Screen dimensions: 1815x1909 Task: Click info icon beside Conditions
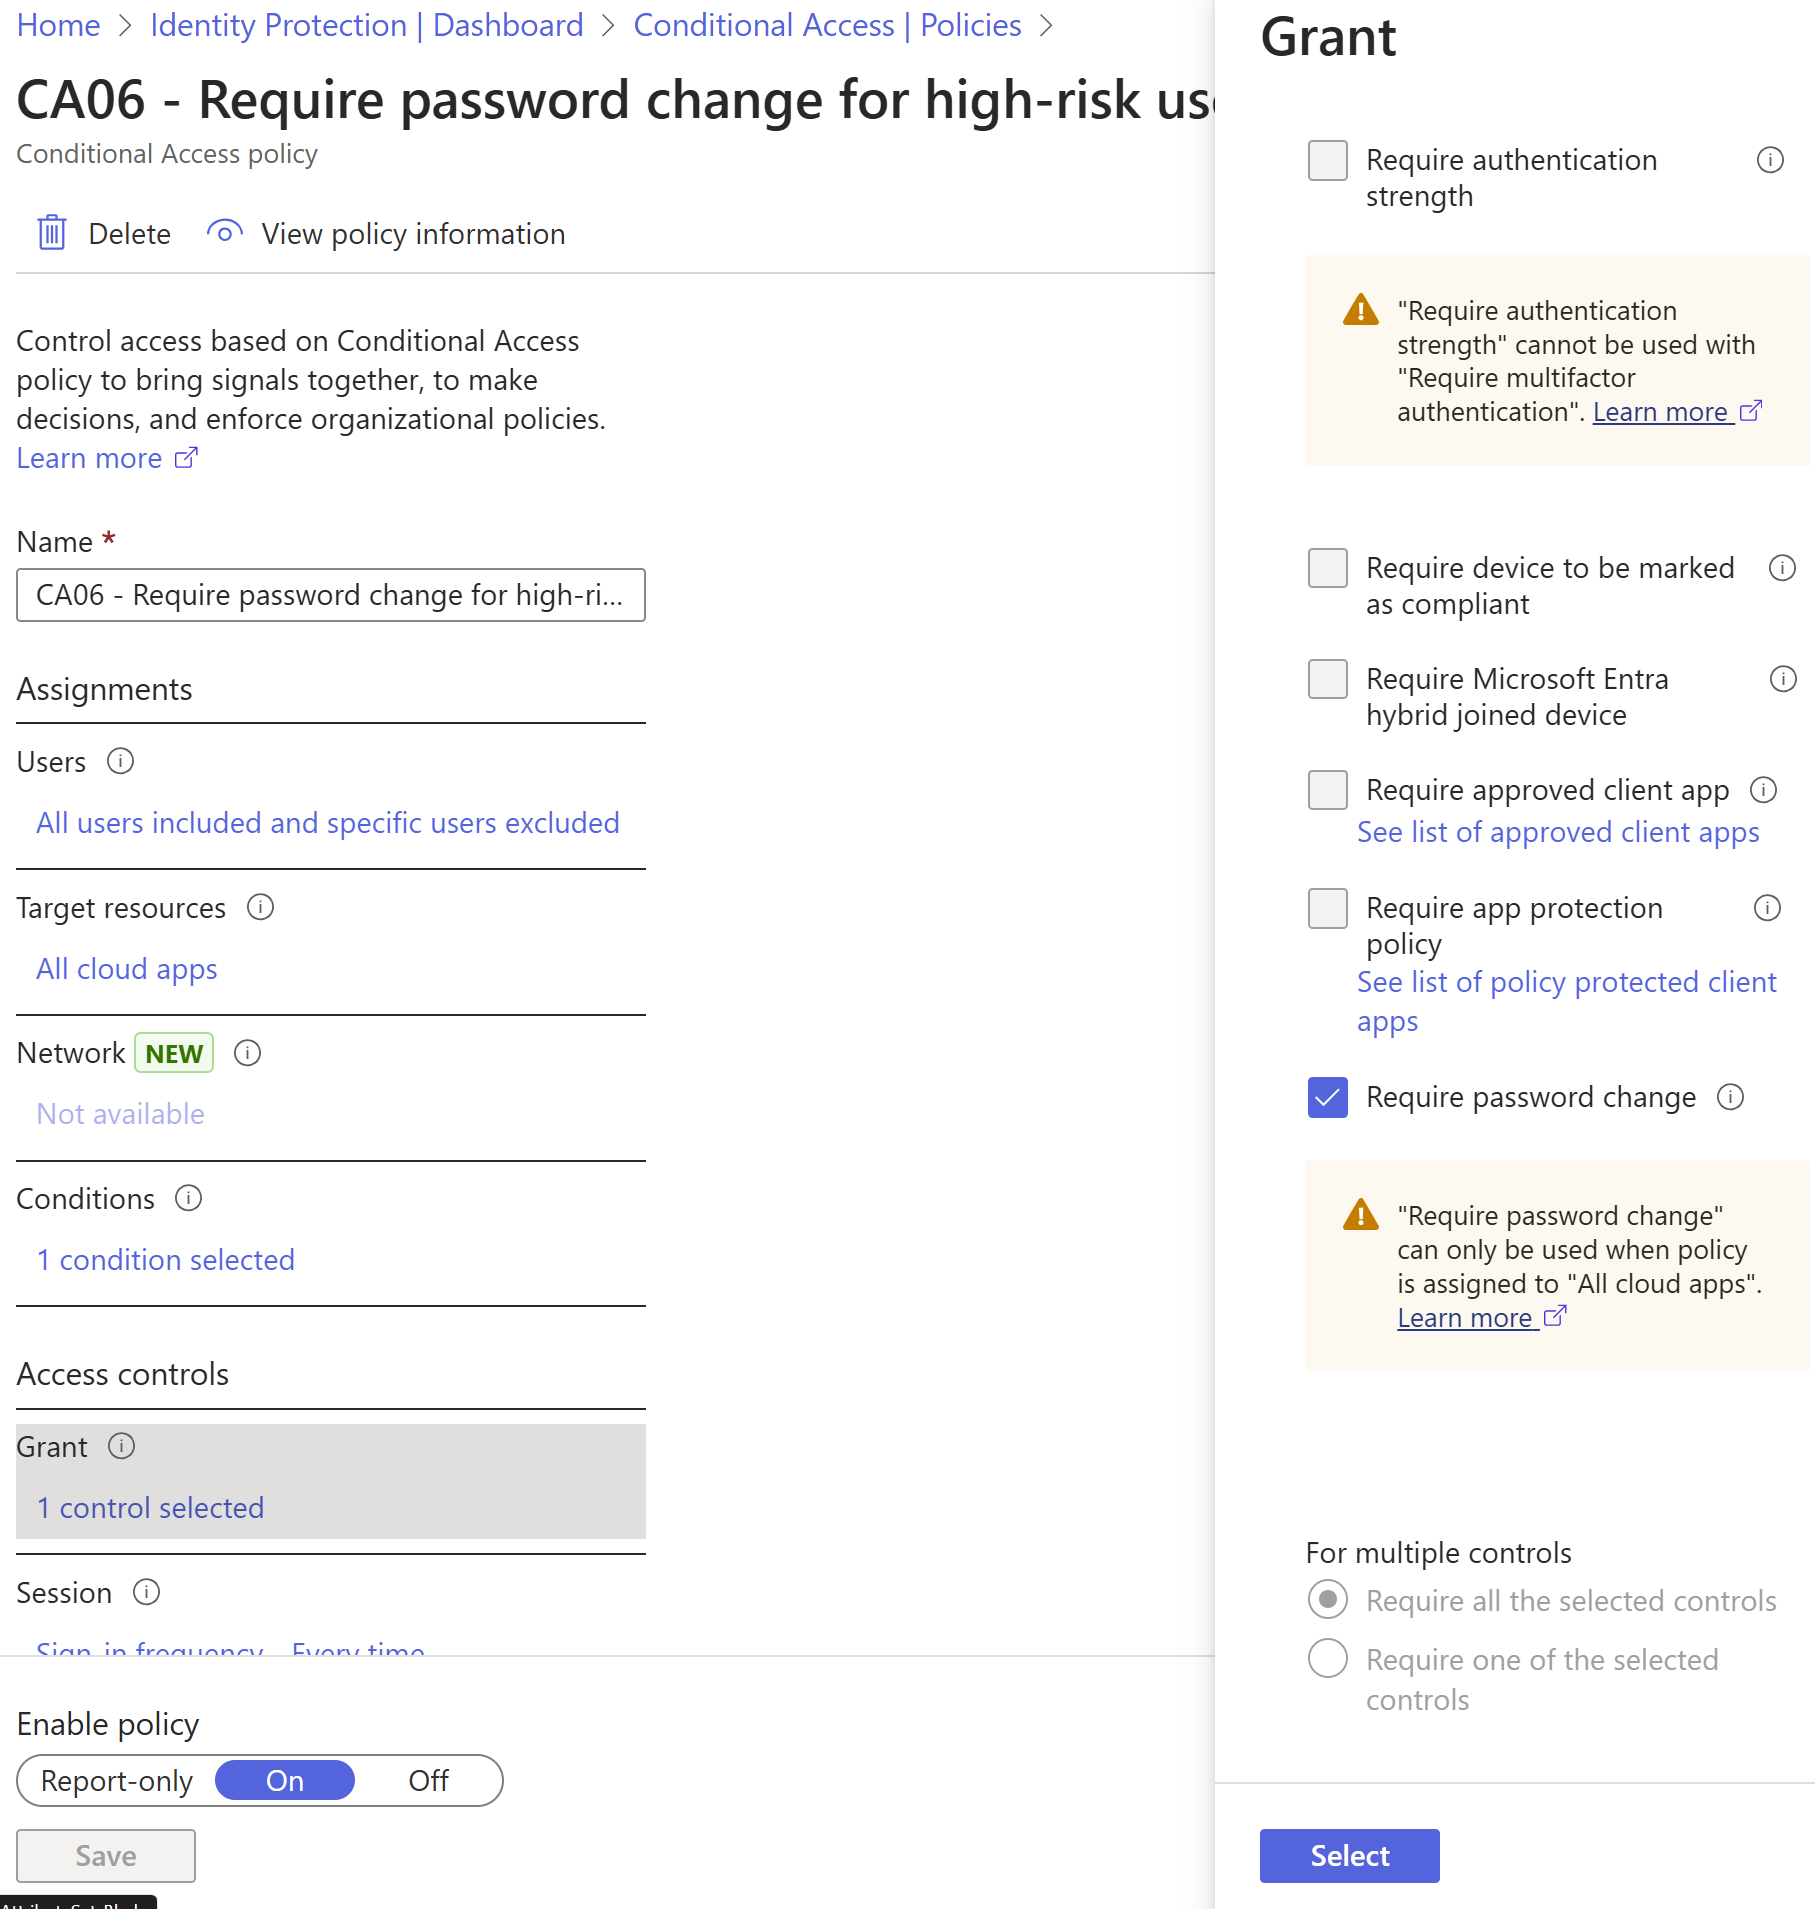[189, 1198]
